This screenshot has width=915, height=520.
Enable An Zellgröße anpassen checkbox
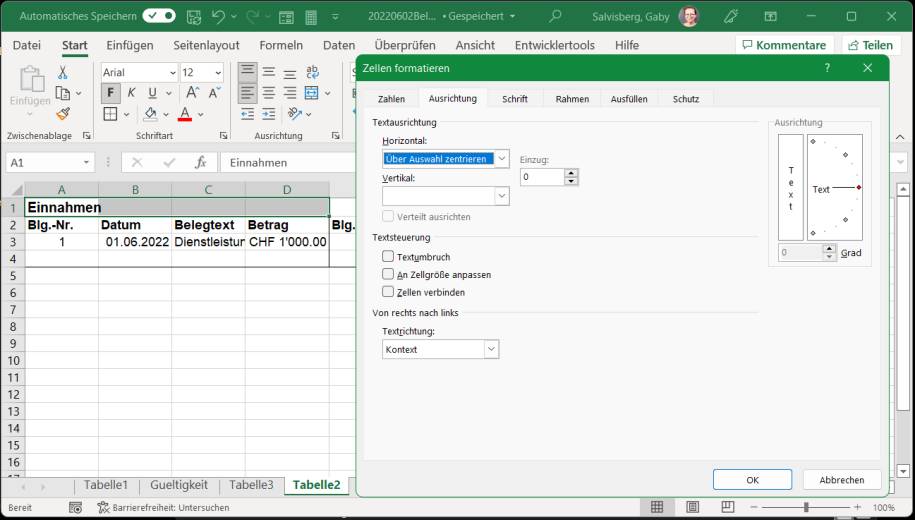tap(388, 274)
